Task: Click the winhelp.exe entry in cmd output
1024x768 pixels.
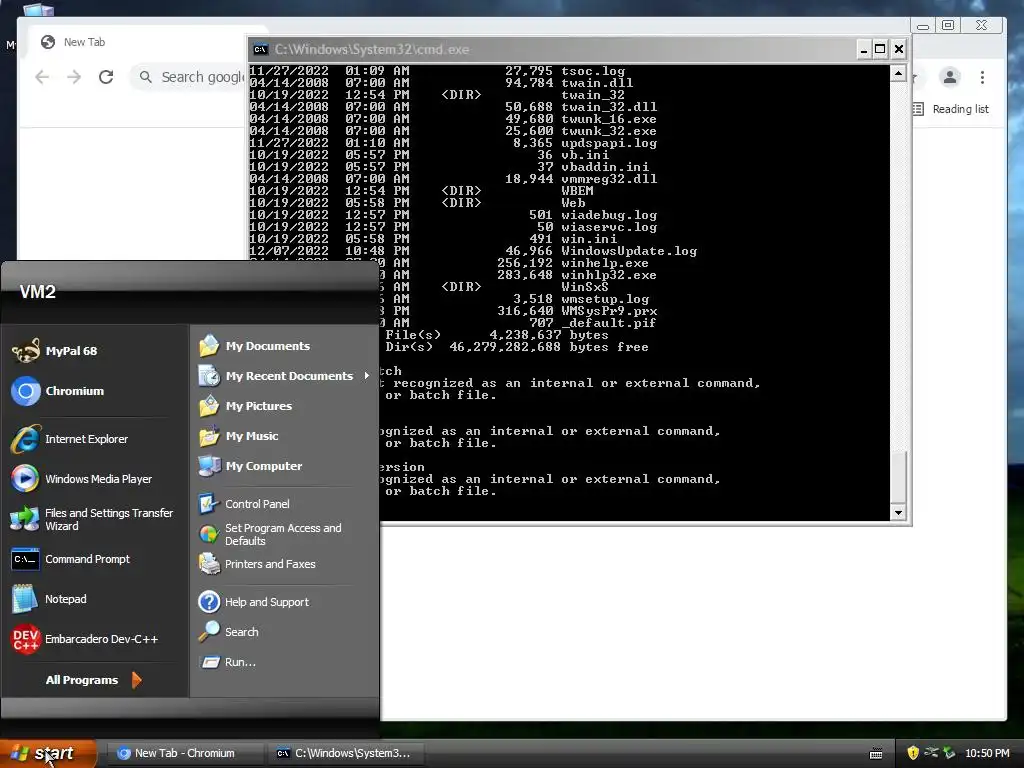Action: click(x=605, y=263)
